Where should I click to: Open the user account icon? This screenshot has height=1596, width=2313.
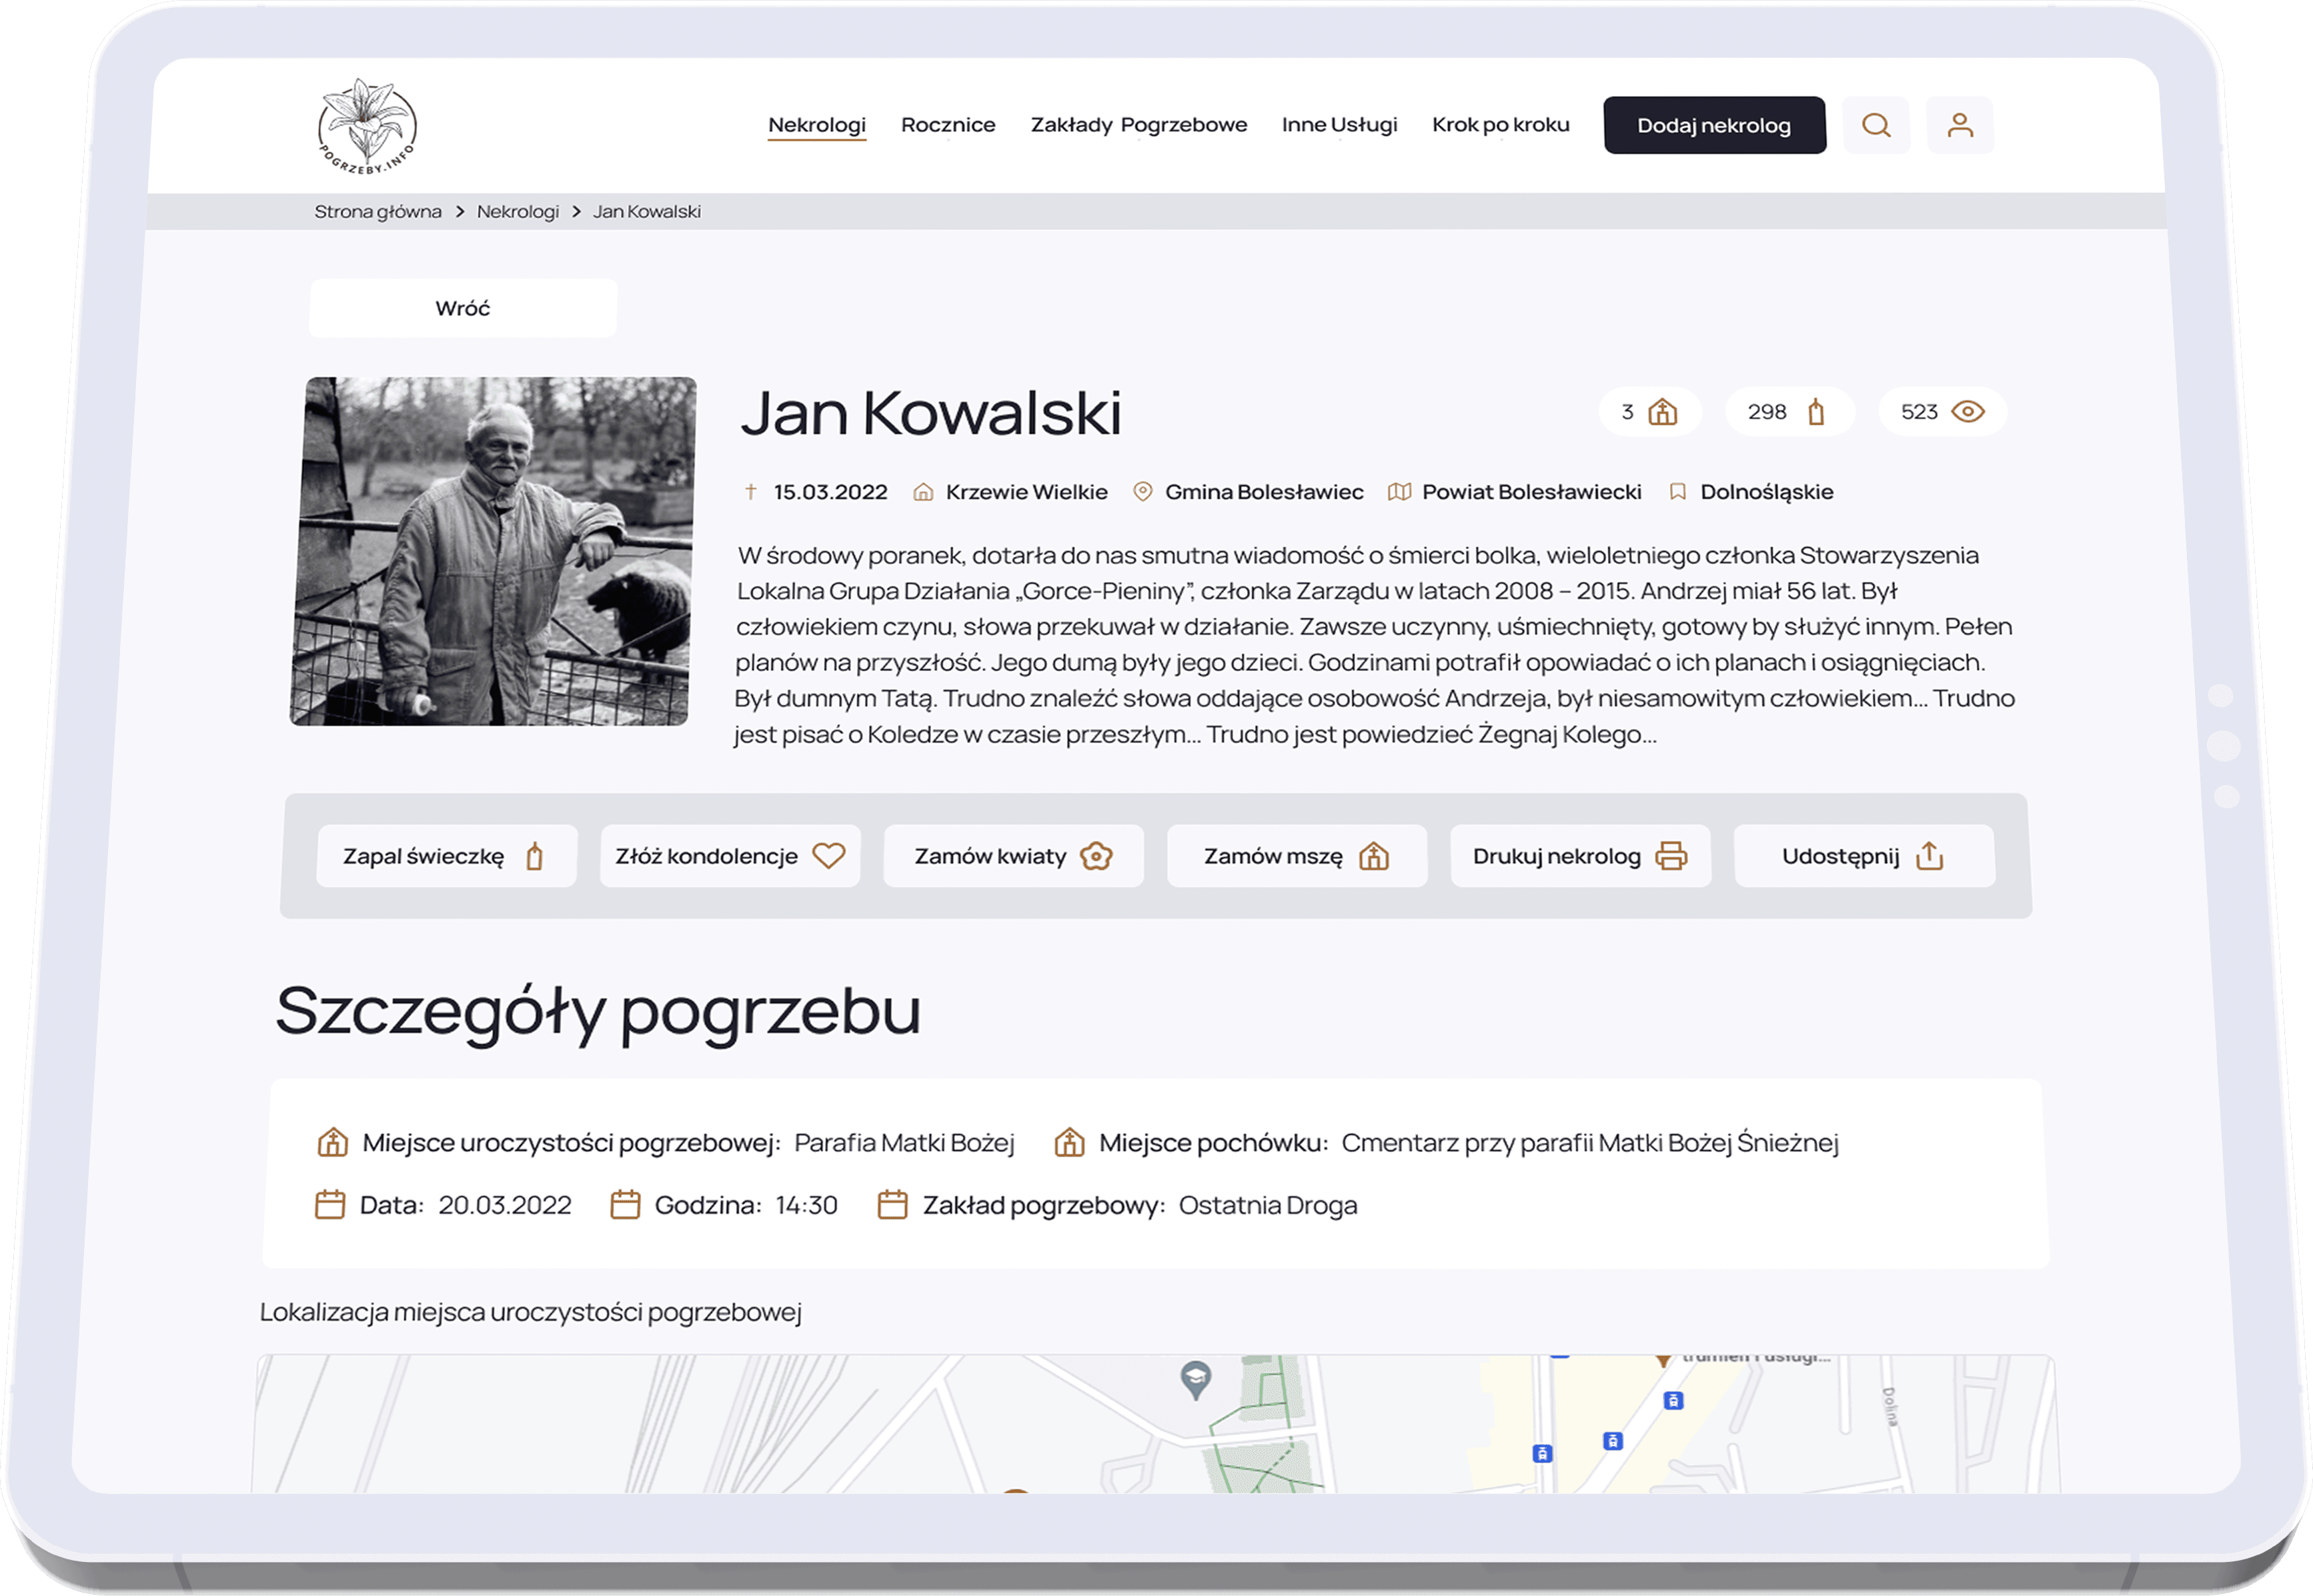coord(1960,125)
